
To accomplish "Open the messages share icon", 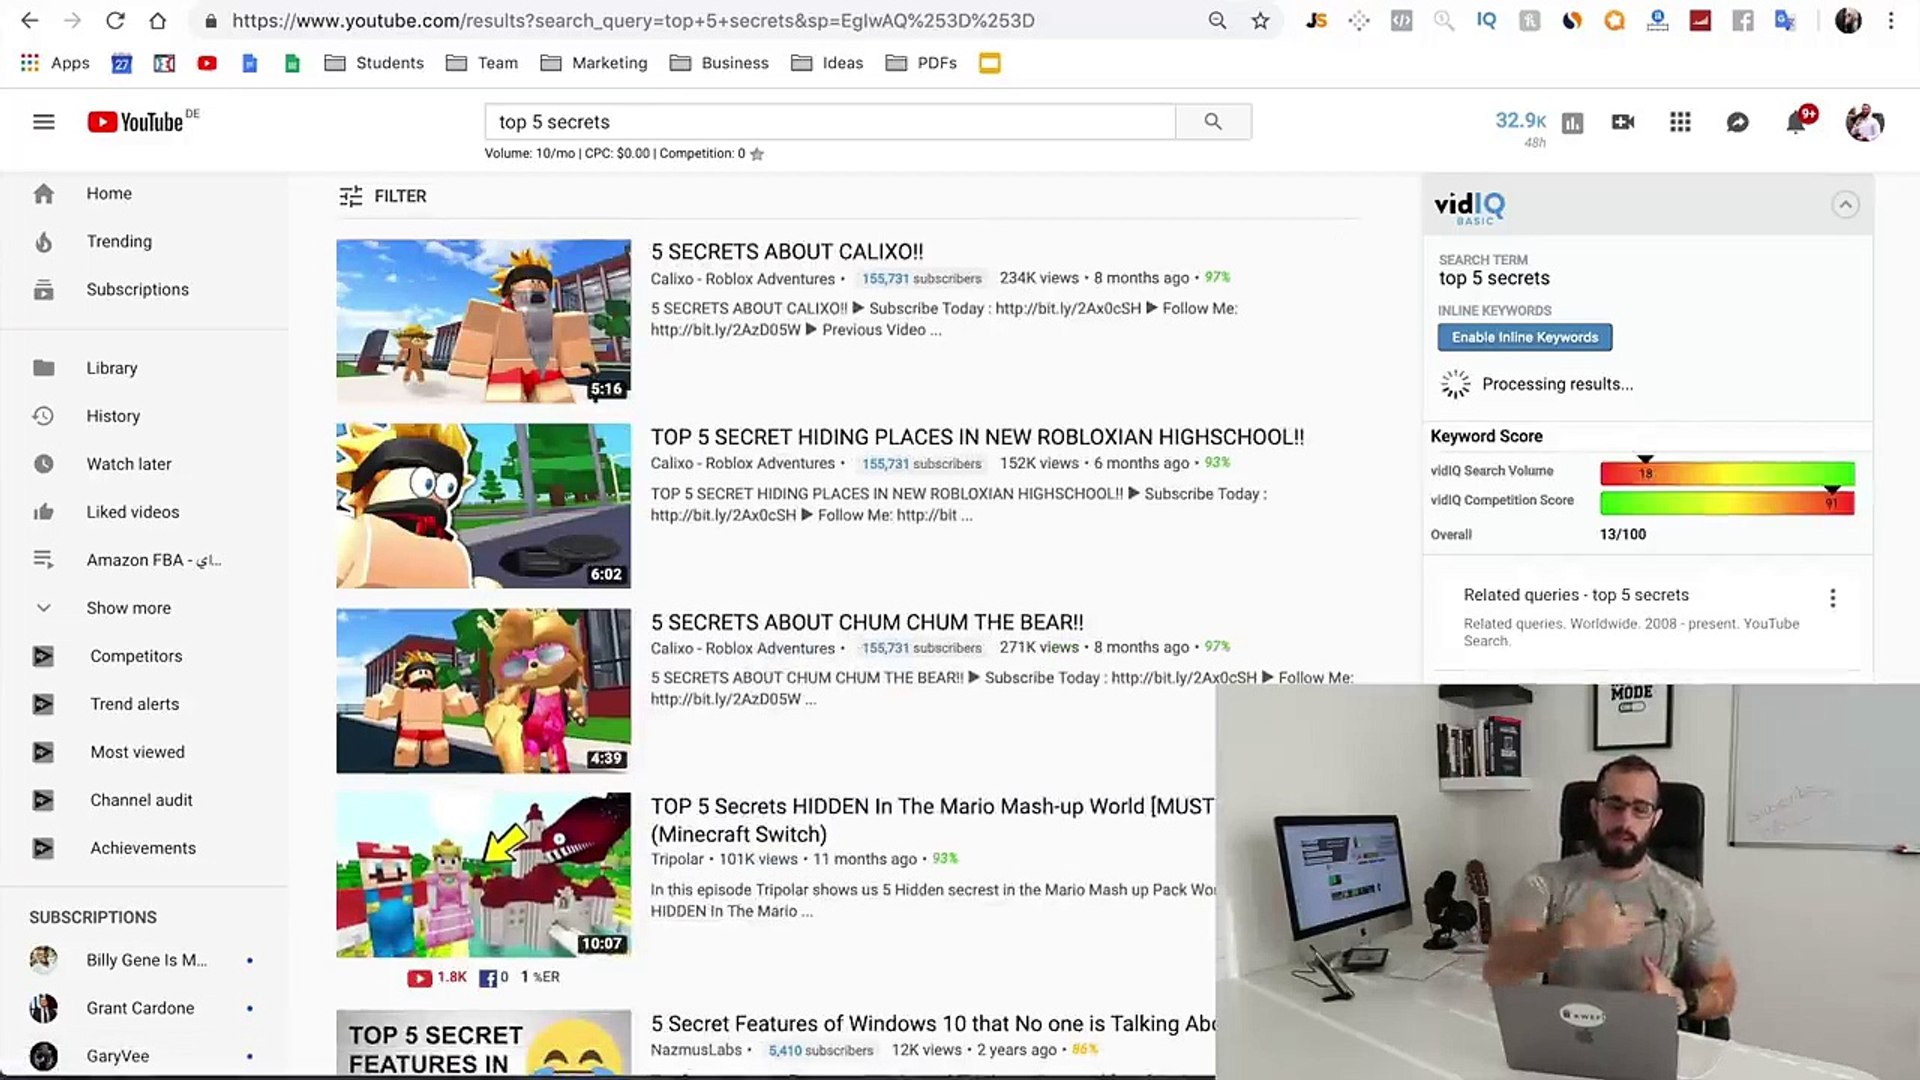I will click(x=1738, y=122).
